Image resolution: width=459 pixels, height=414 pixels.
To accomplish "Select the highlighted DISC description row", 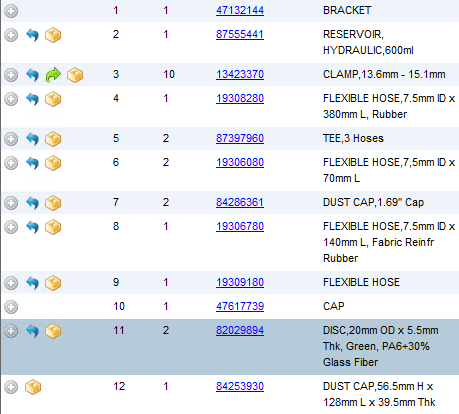I will coord(230,347).
